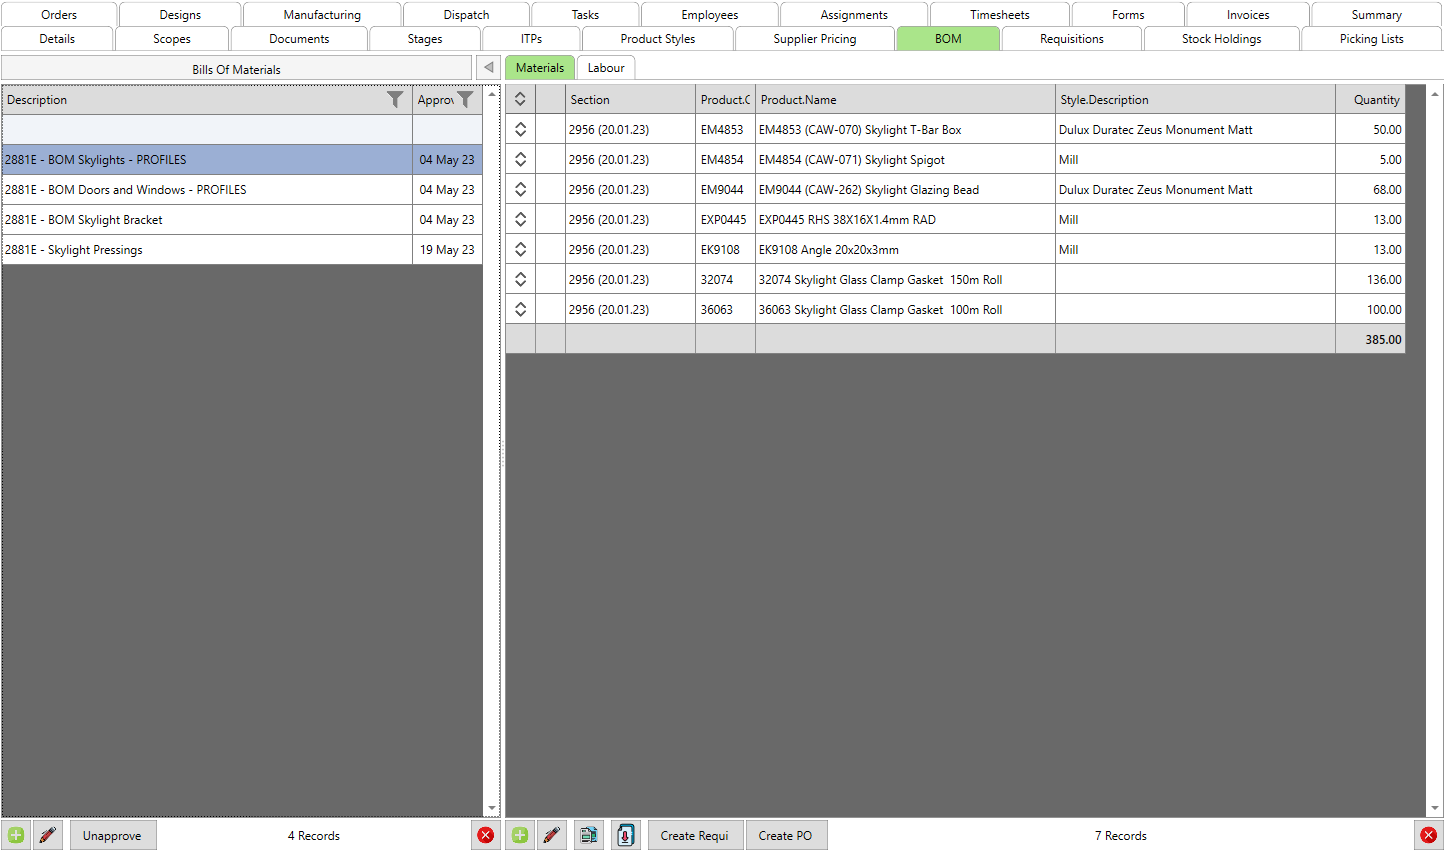Viewport: 1445px width, 854px height.
Task: Click the green plus to add a new BOM
Action: click(x=15, y=835)
